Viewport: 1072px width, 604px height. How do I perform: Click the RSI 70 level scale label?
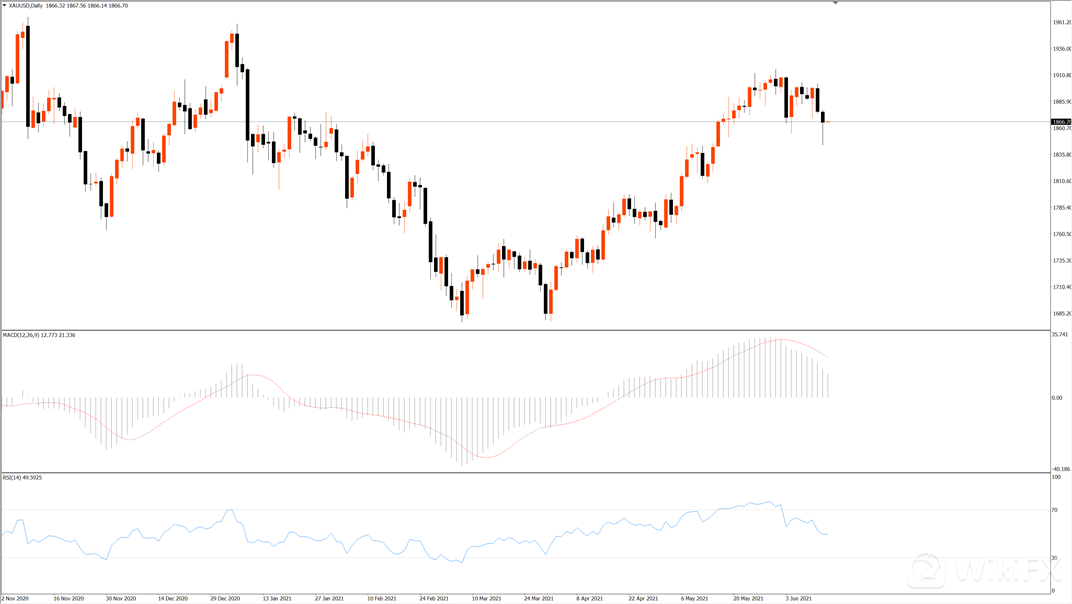[1055, 510]
